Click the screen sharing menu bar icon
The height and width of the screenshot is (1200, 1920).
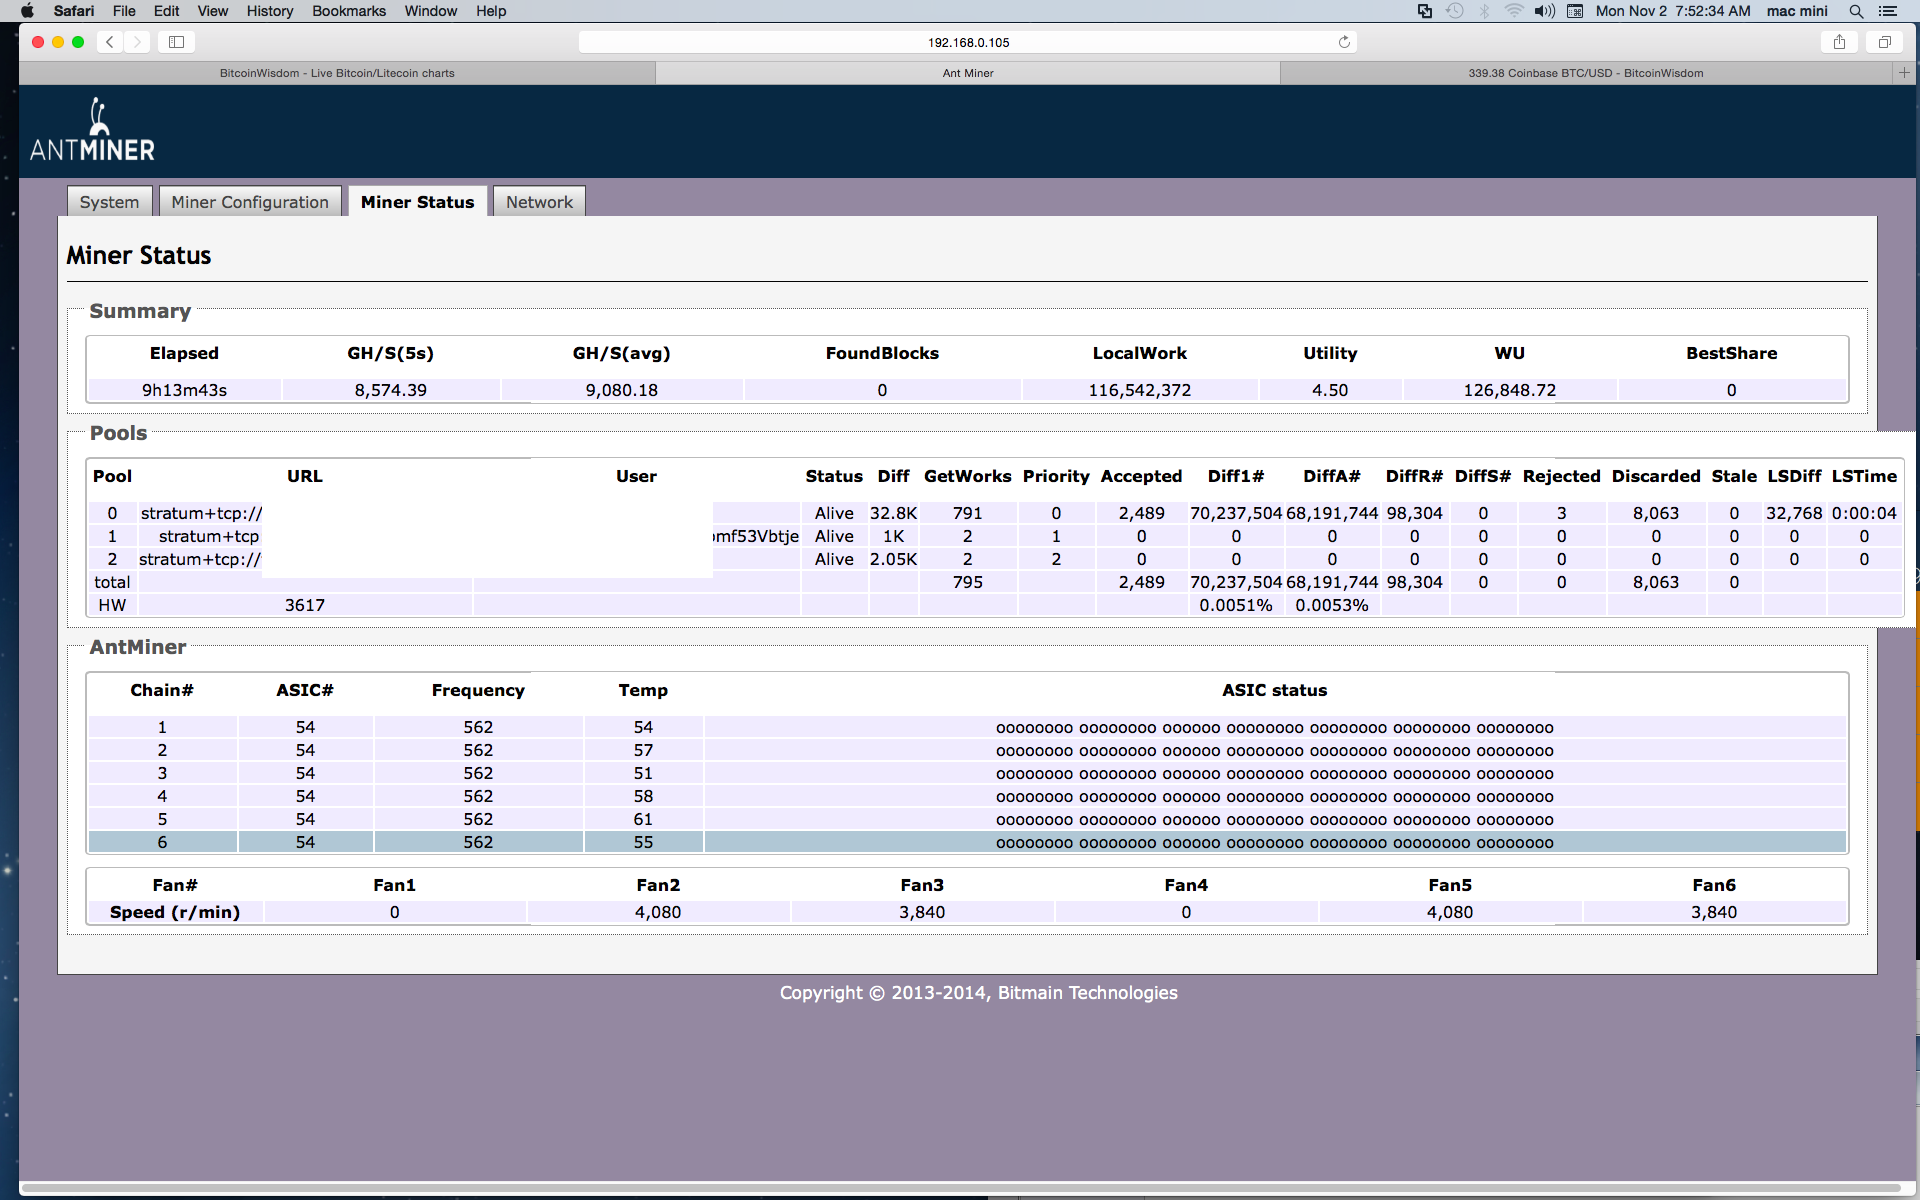tap(1425, 11)
